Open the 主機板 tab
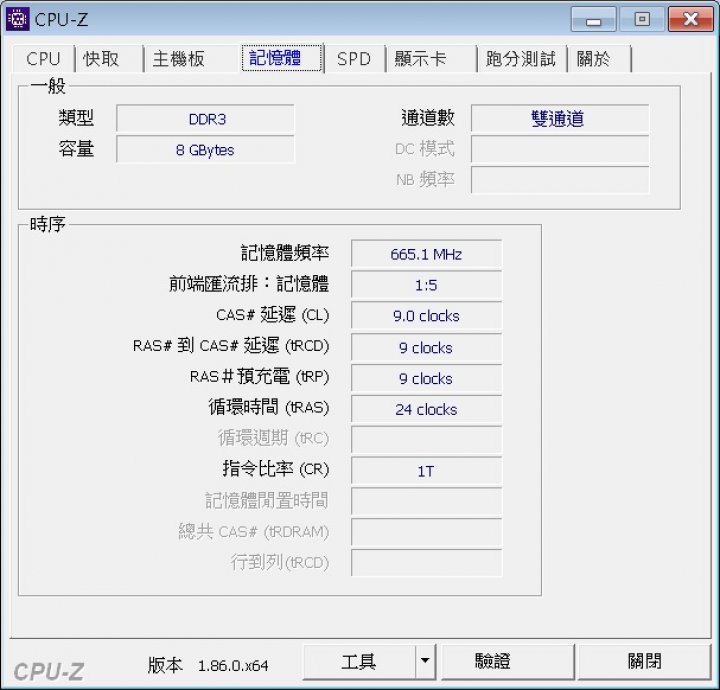This screenshot has width=720, height=690. 191,59
